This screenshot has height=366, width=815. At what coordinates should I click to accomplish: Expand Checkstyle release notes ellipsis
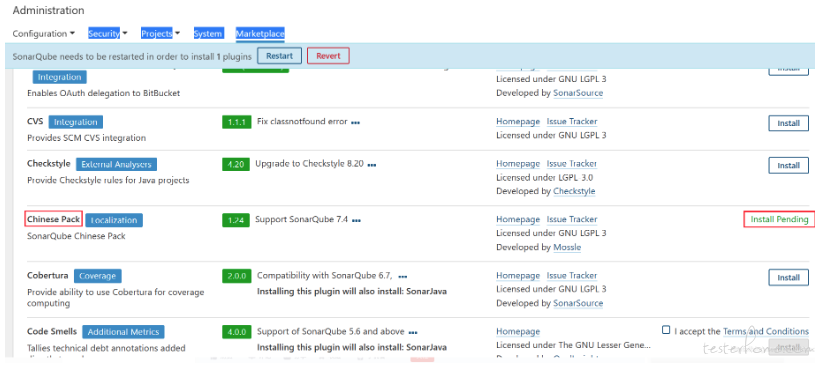372,165
